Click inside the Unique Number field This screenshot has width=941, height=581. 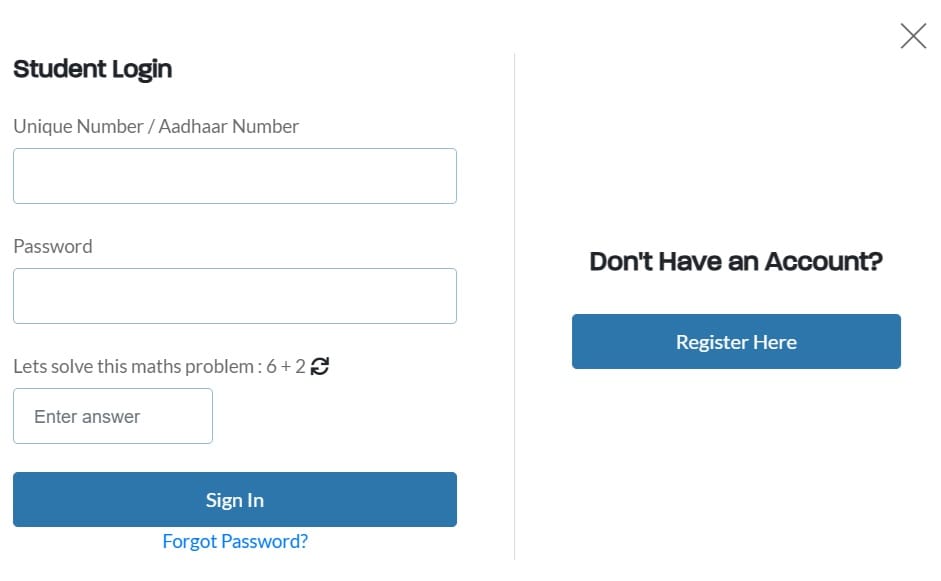(234, 175)
